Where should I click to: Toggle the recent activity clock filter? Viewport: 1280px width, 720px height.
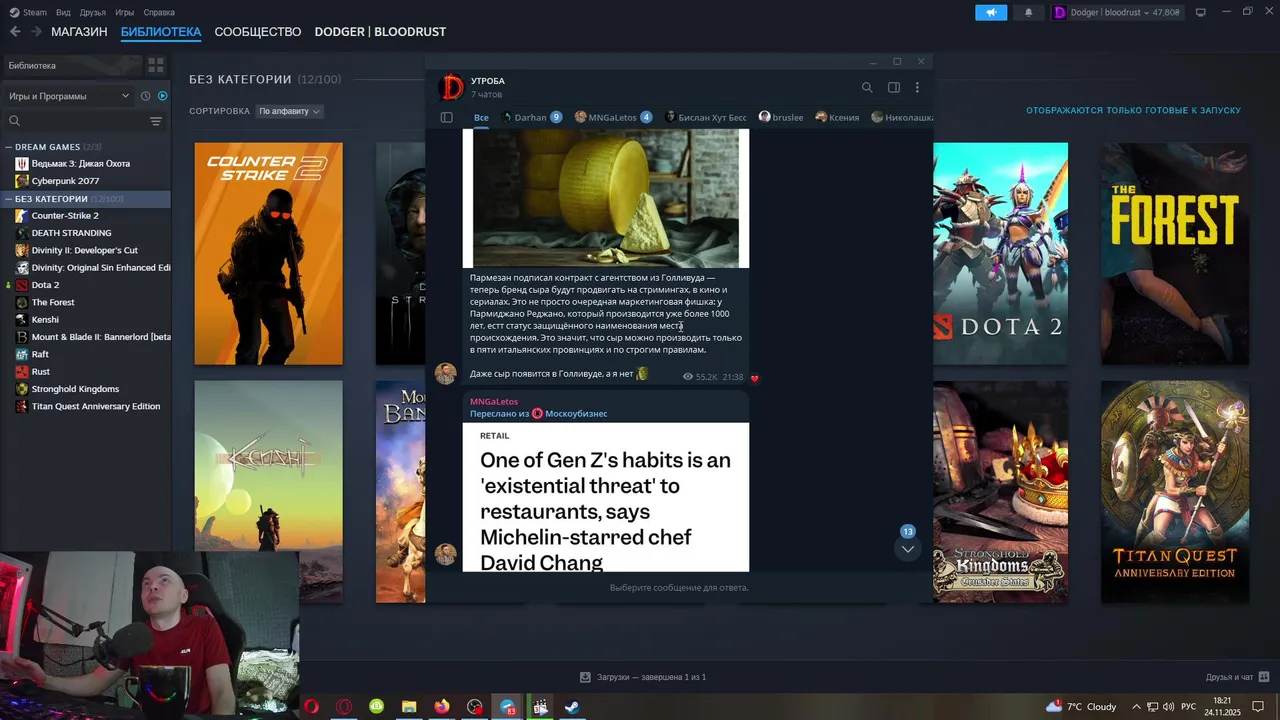click(146, 96)
